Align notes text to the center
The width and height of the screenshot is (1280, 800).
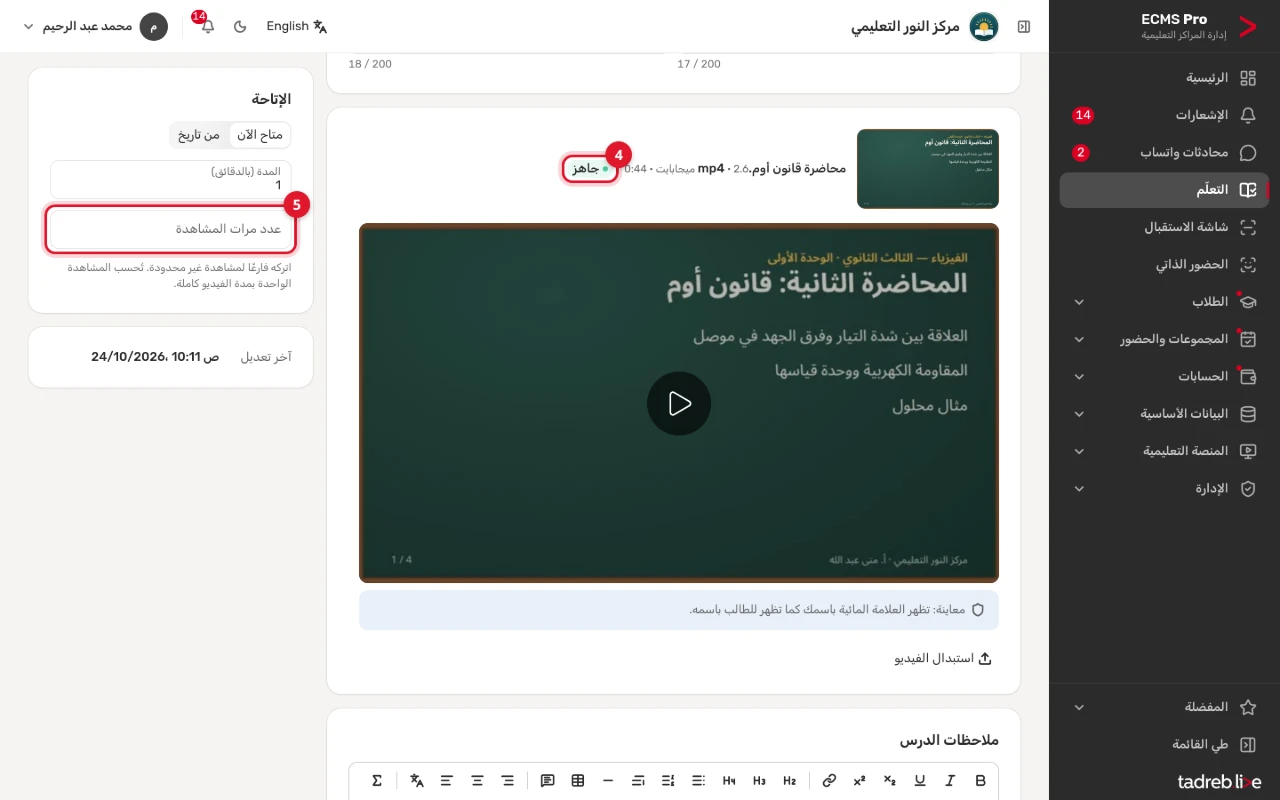(477, 780)
